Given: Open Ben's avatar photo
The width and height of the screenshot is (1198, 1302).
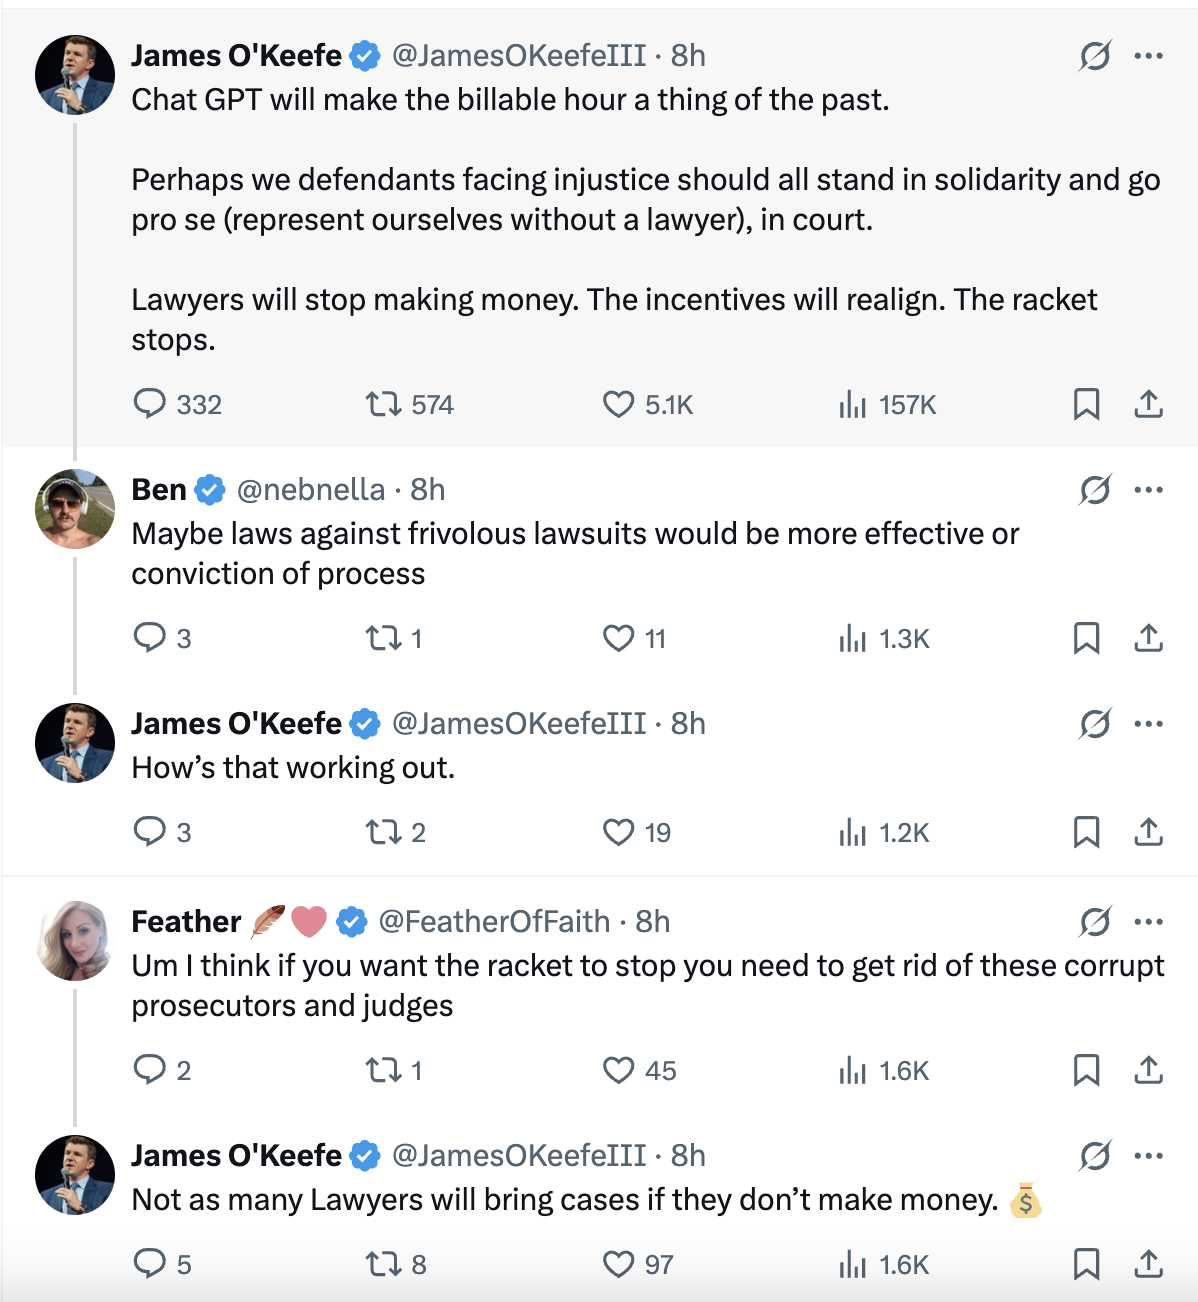Looking at the screenshot, I should click(x=75, y=508).
